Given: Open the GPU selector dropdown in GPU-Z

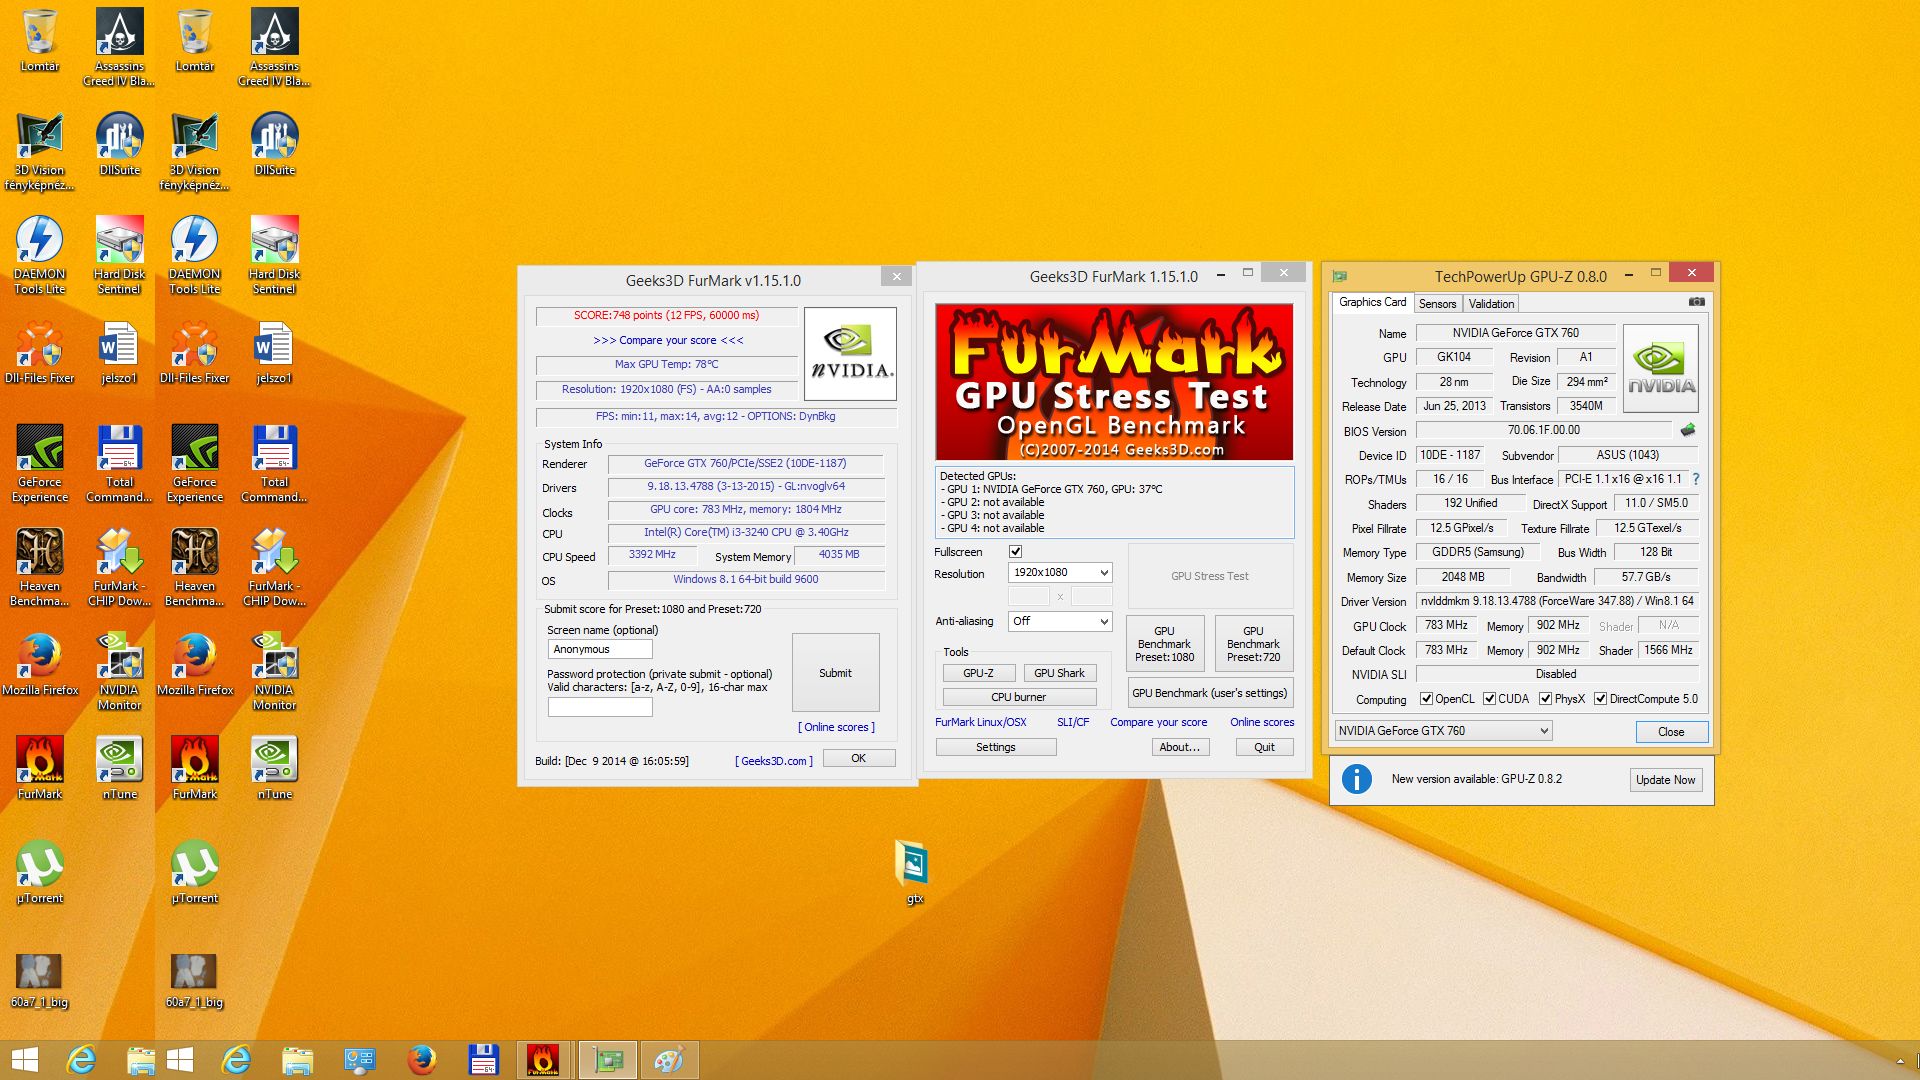Looking at the screenshot, I should click(1443, 731).
